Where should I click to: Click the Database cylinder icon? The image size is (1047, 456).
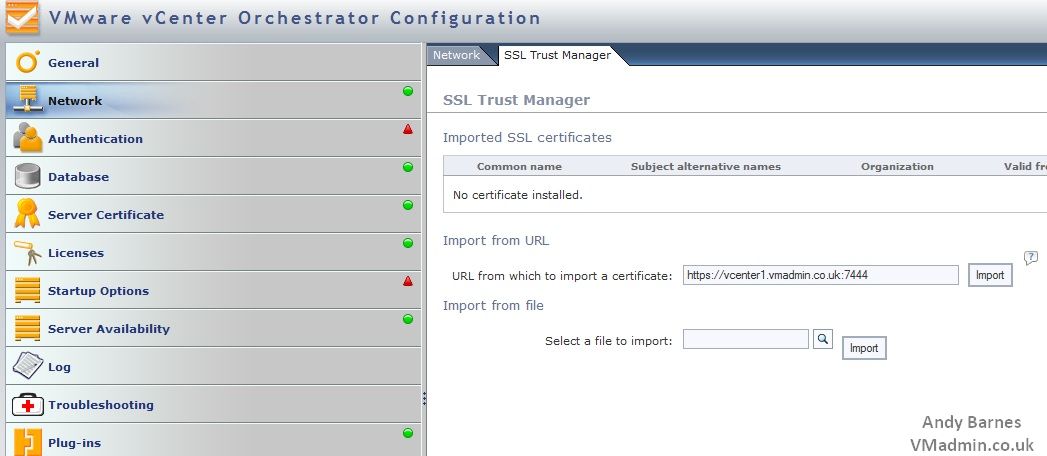pos(27,177)
